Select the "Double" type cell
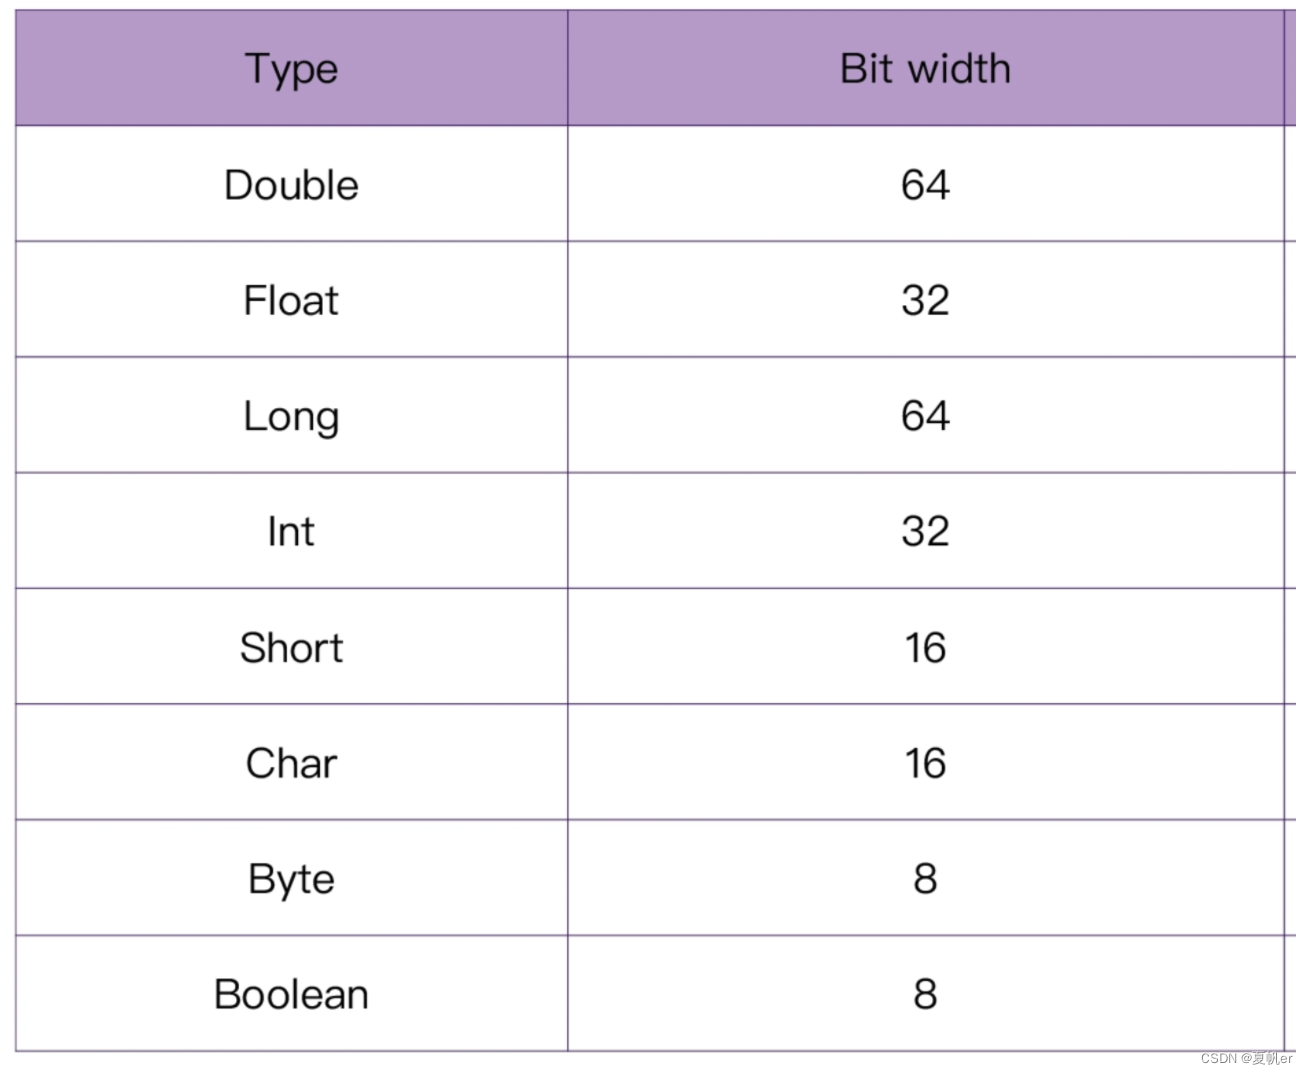Image resolution: width=1308 pixels, height=1074 pixels. (x=291, y=185)
